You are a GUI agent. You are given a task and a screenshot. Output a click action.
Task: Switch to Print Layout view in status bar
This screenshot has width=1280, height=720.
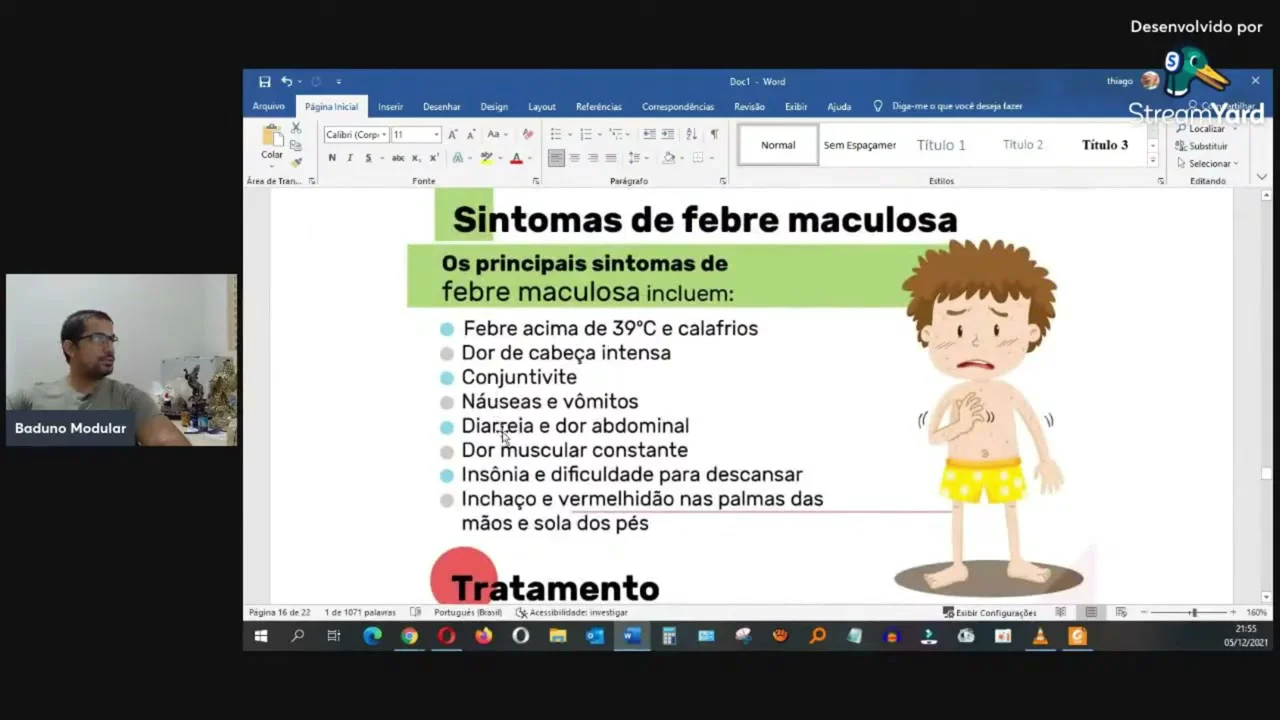[1091, 612]
